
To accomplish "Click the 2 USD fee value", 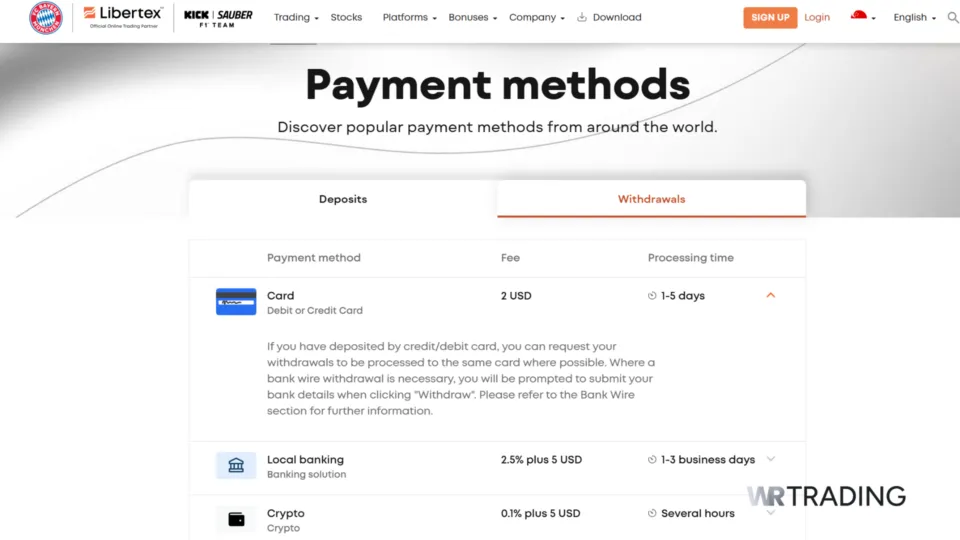I will tap(516, 296).
